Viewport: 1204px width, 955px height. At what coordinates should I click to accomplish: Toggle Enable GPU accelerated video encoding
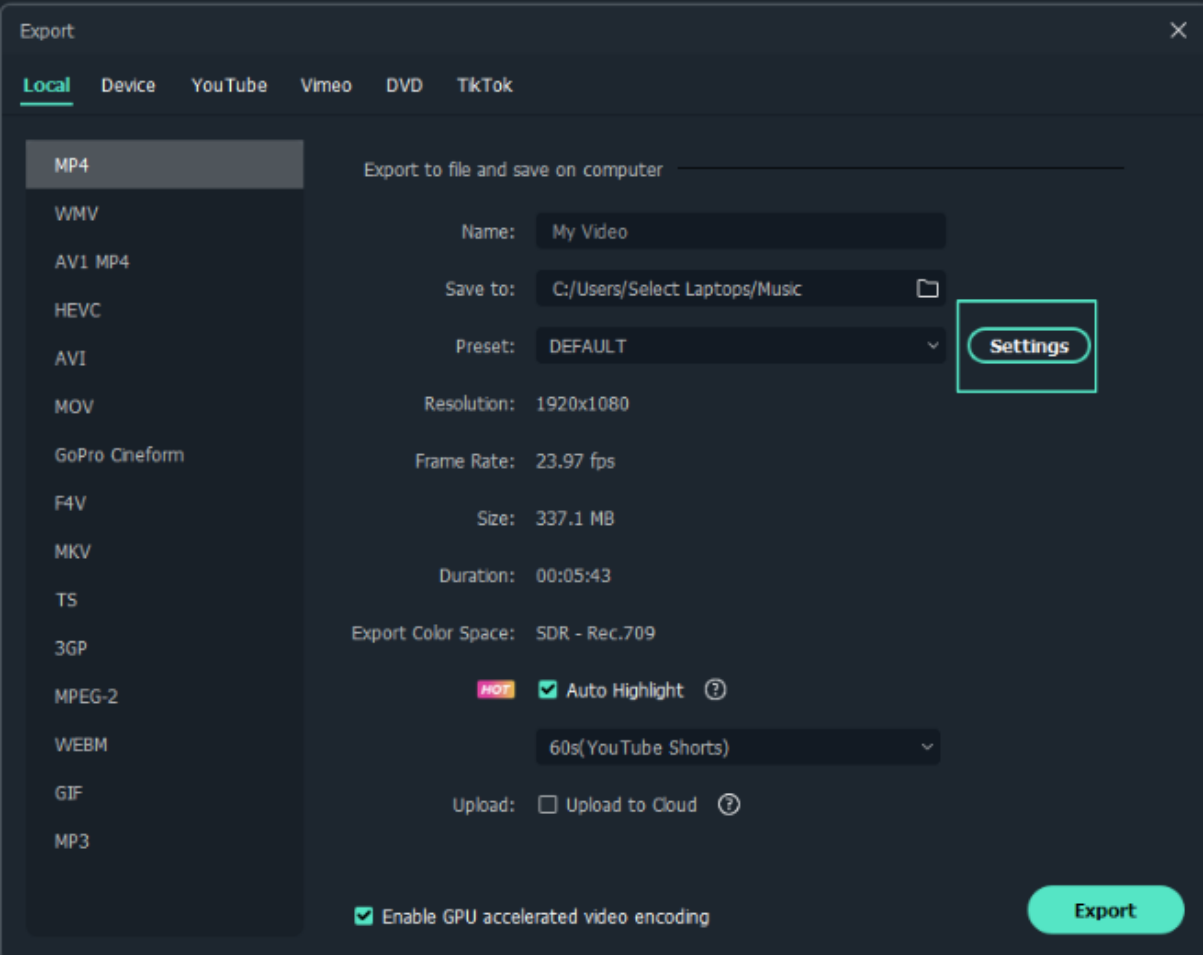pos(364,916)
